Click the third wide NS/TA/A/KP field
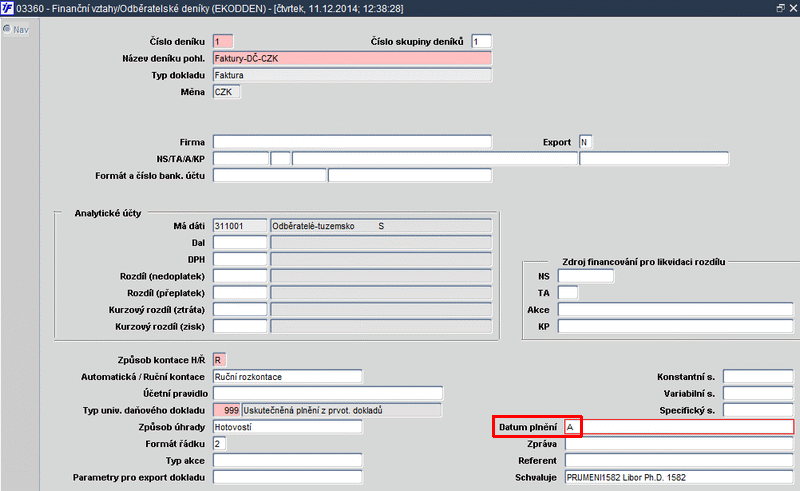This screenshot has height=491, width=800. pyautogui.click(x=435, y=159)
